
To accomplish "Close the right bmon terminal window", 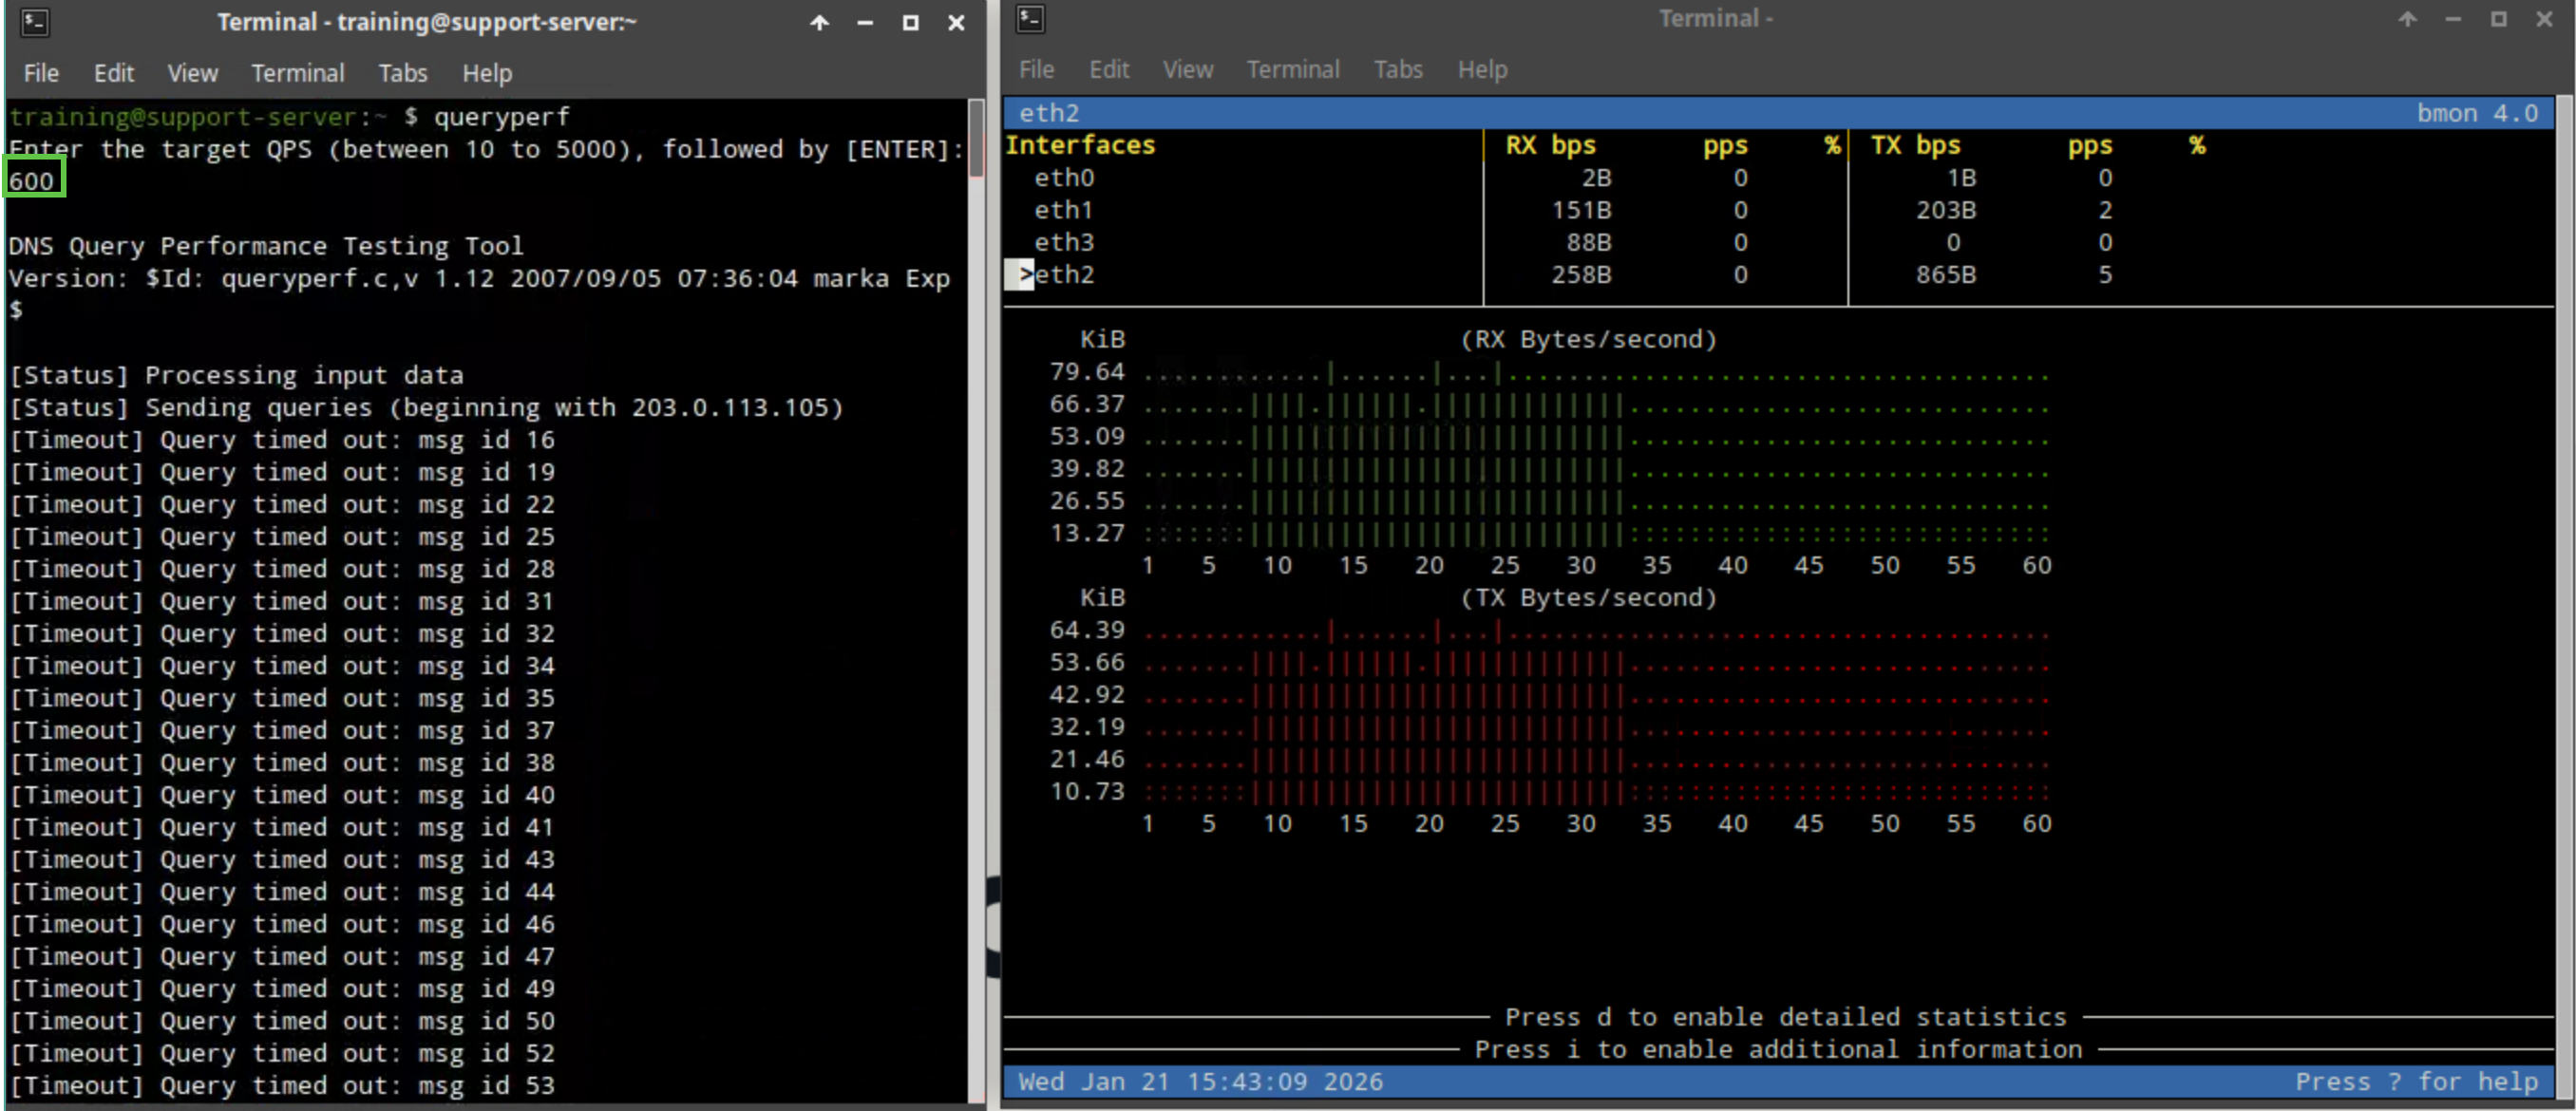I will [2544, 19].
